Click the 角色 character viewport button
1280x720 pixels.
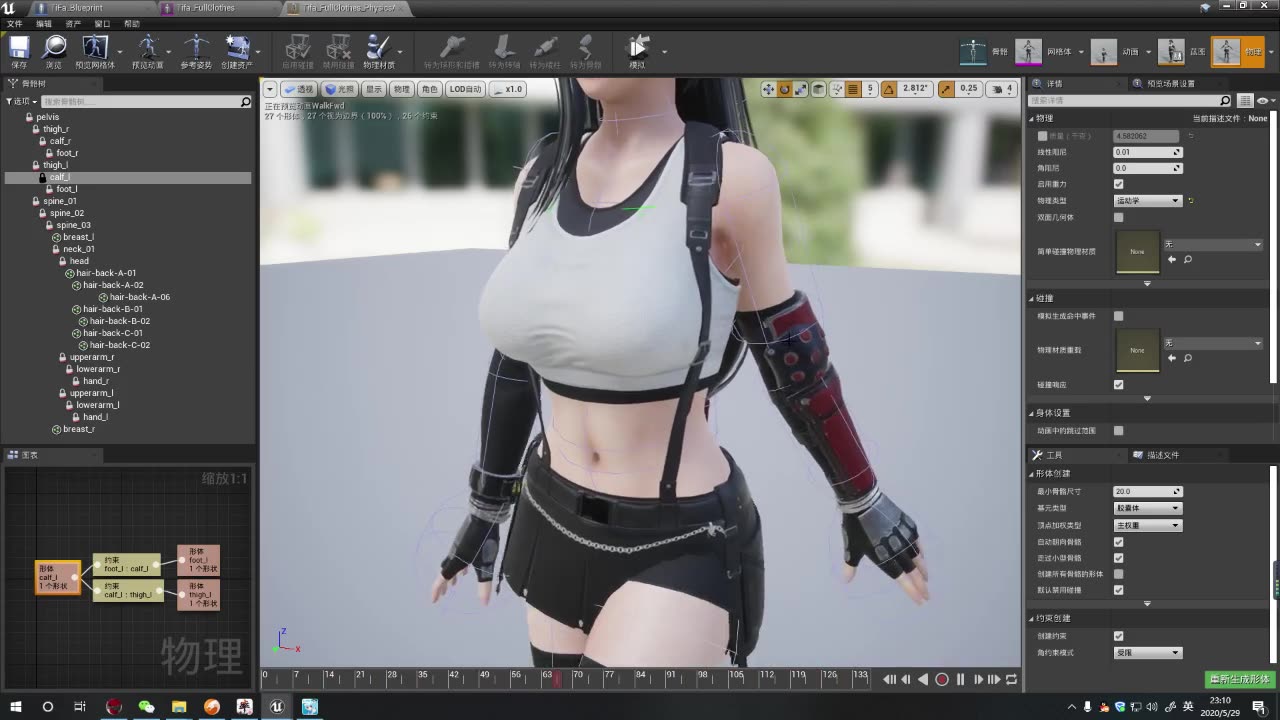pyautogui.click(x=429, y=89)
